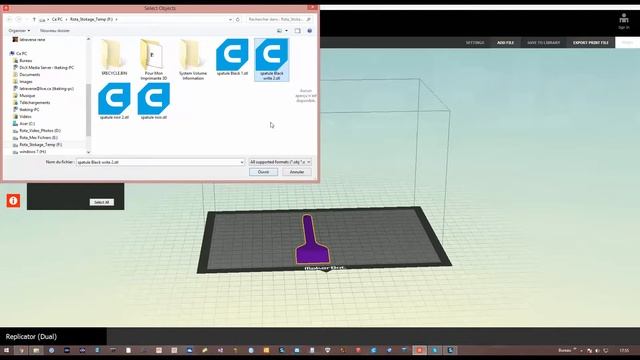Open the Windows Start button

coord(6,350)
